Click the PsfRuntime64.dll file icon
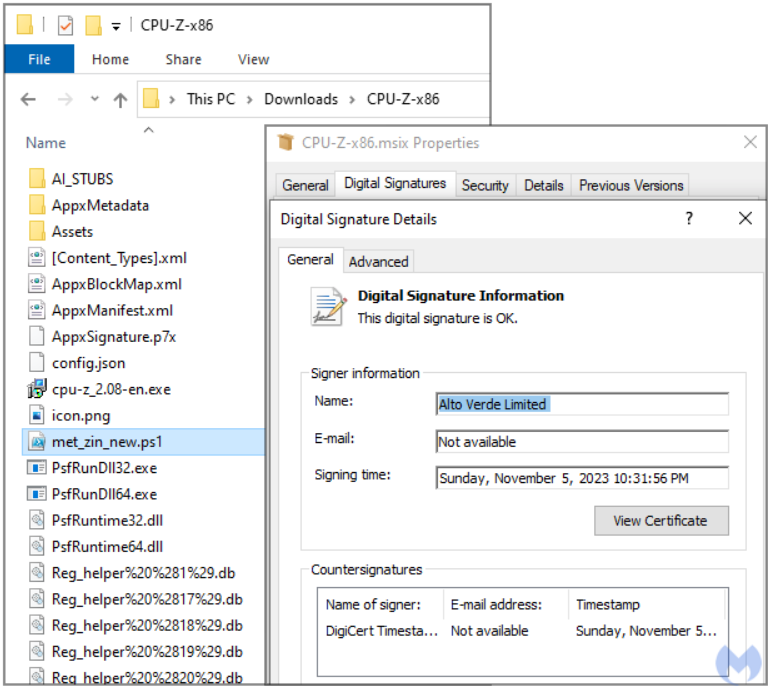The image size is (768, 687). tap(37, 547)
